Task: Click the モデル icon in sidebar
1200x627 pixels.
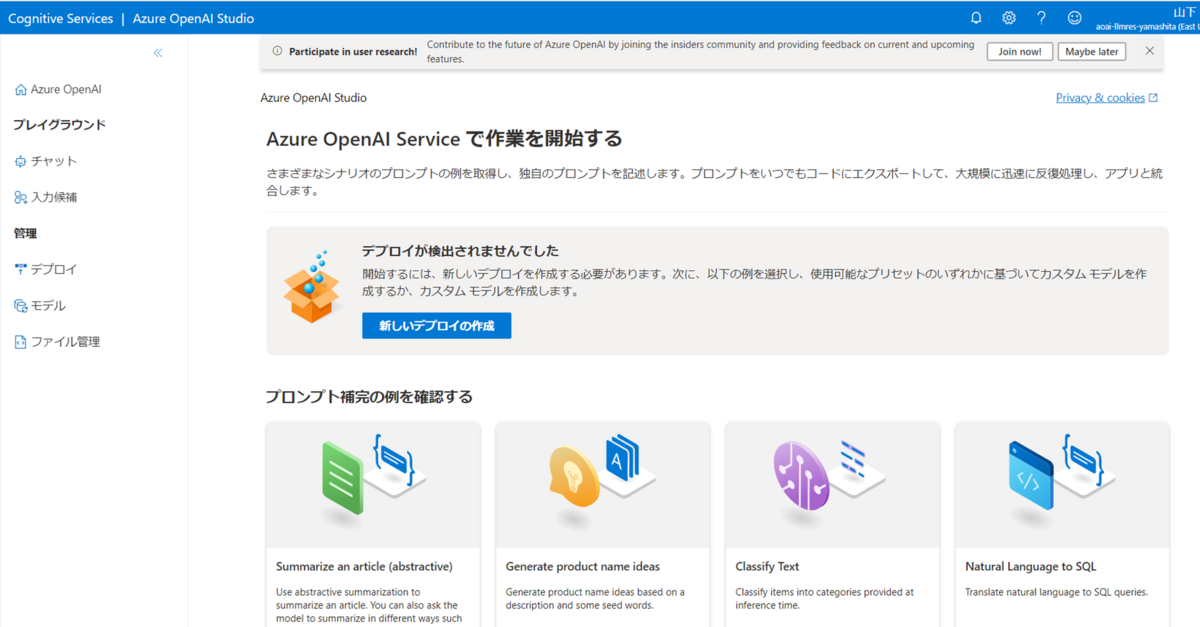Action: tap(21, 306)
